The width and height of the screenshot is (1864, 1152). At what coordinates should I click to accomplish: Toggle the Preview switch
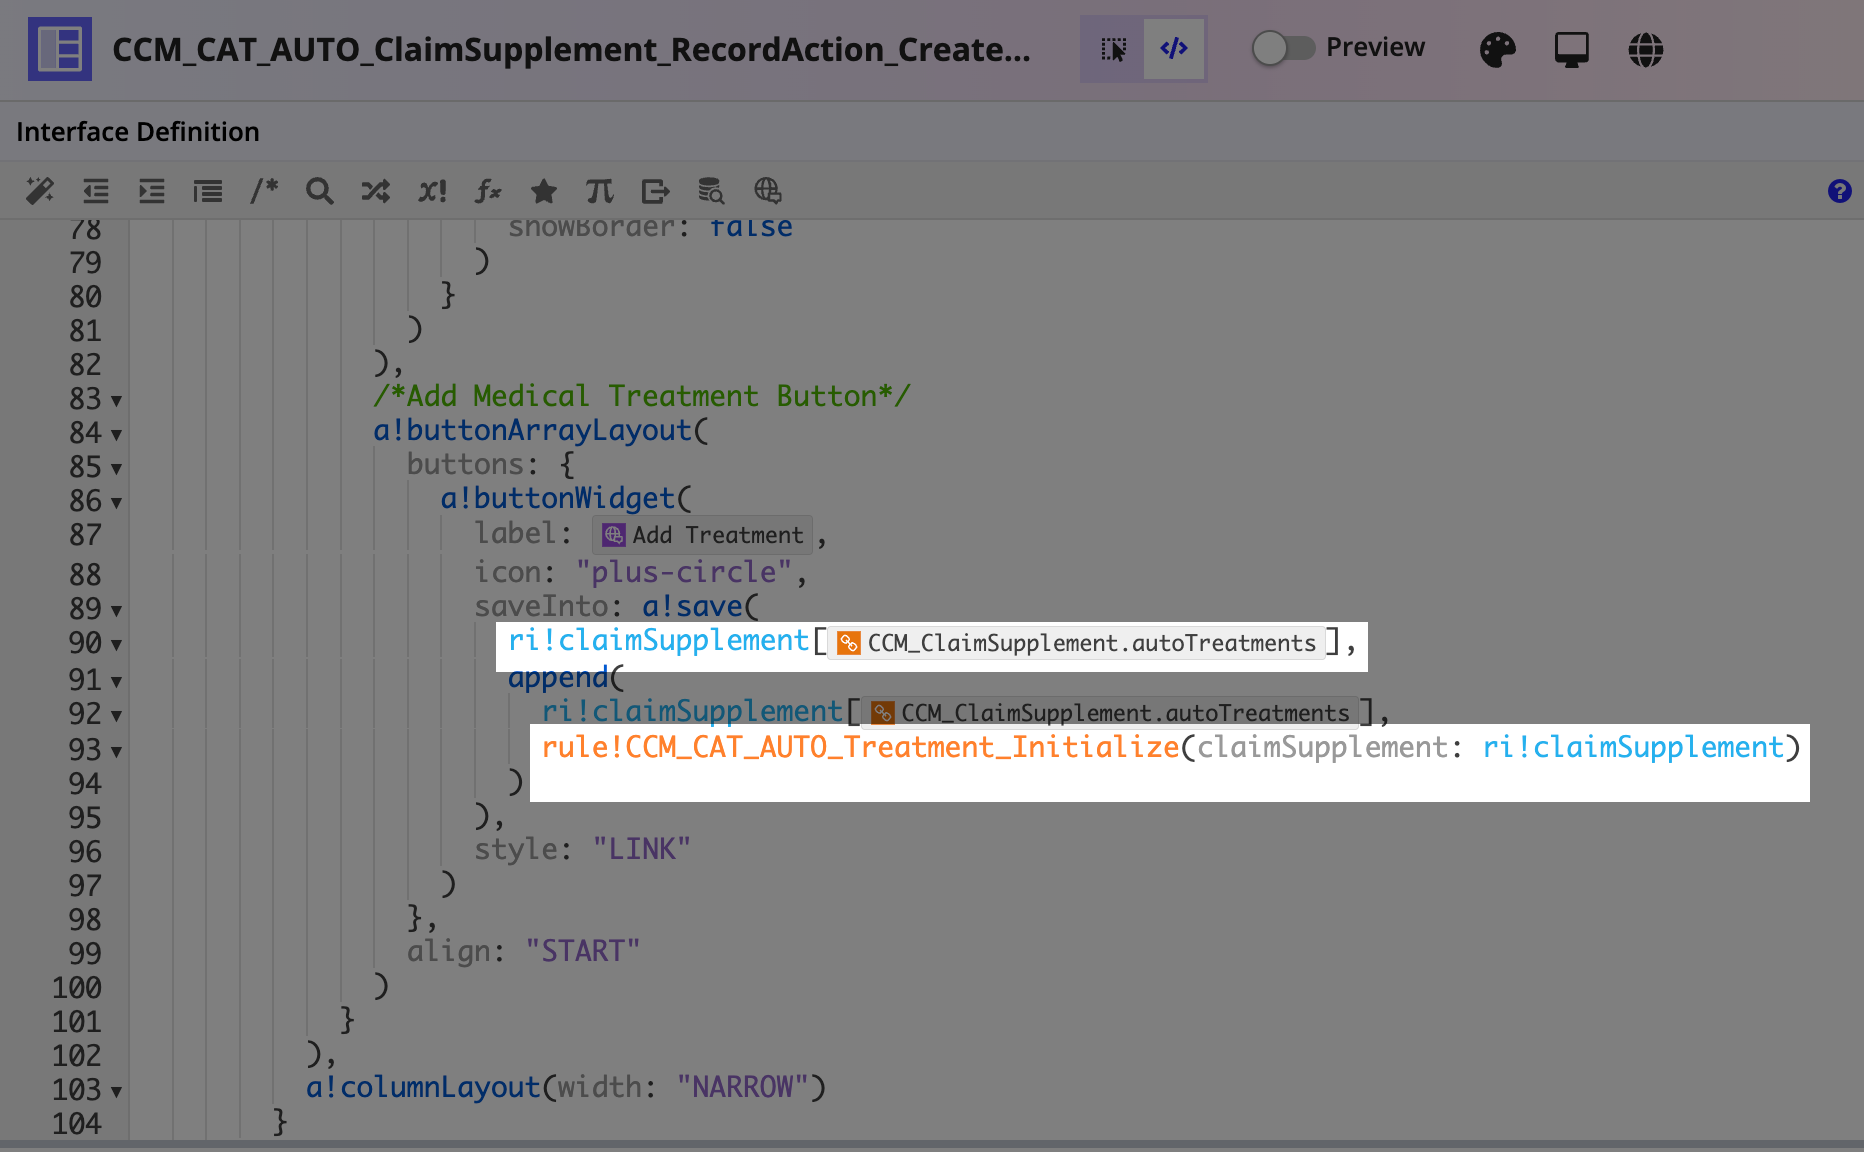pyautogui.click(x=1283, y=48)
